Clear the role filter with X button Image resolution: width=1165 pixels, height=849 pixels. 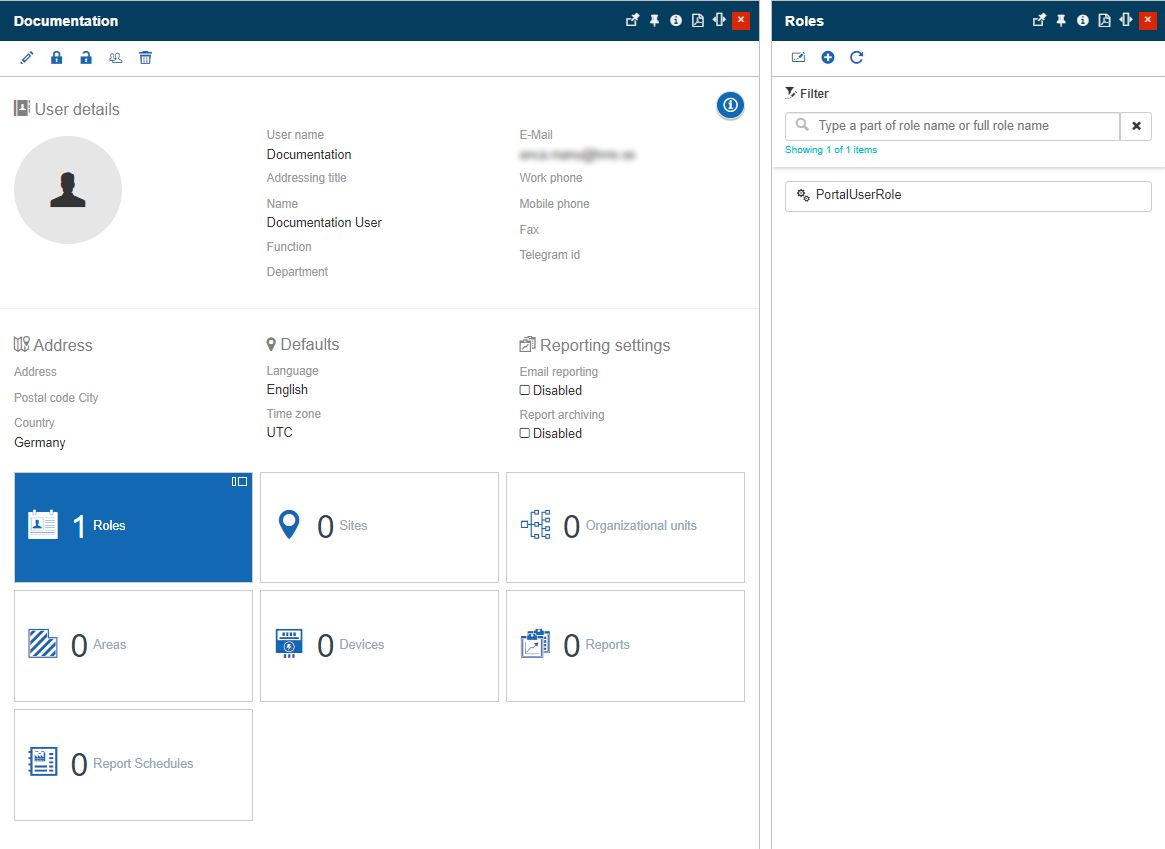click(x=1136, y=126)
